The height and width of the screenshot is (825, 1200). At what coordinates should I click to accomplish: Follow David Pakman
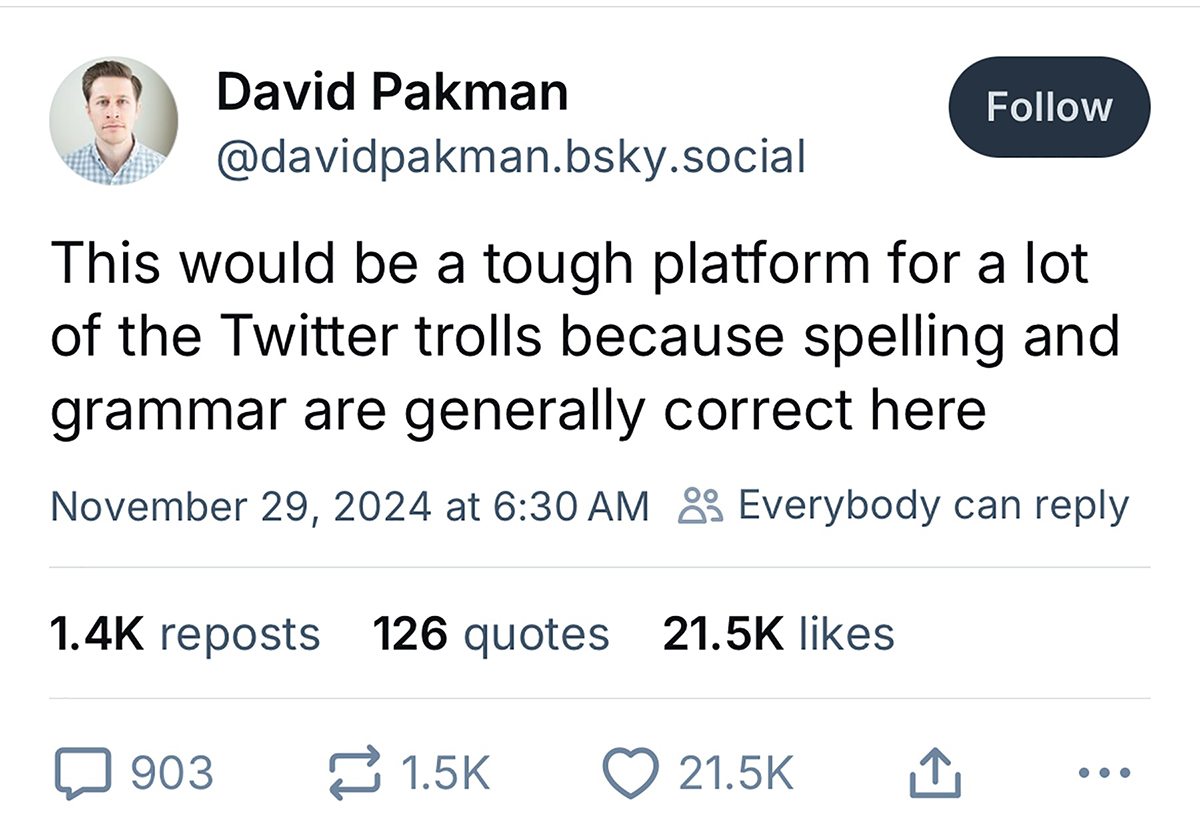1048,106
